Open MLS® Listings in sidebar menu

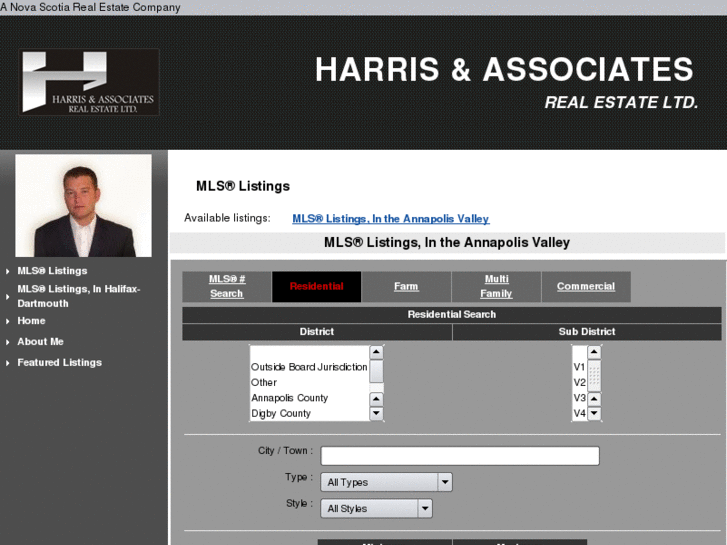pyautogui.click(x=52, y=271)
